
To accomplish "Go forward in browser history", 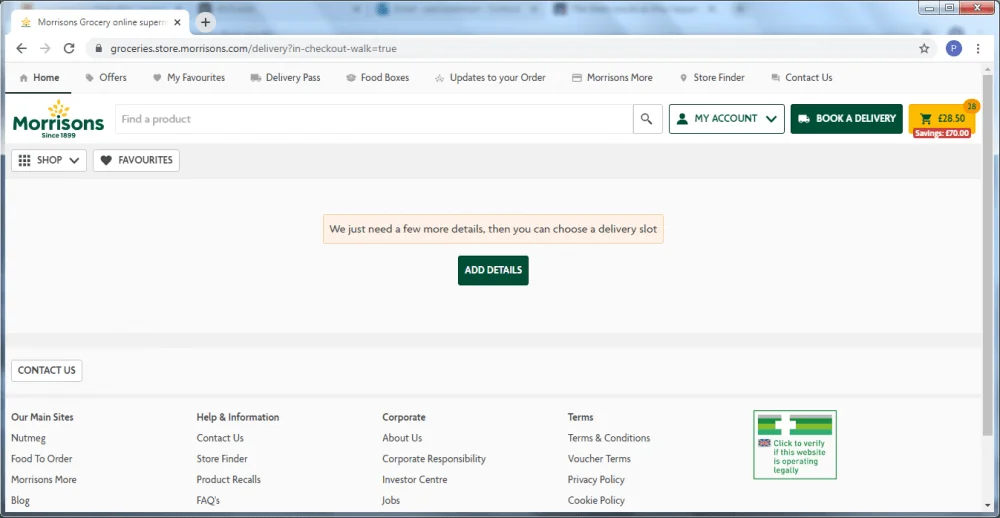I will pos(45,48).
